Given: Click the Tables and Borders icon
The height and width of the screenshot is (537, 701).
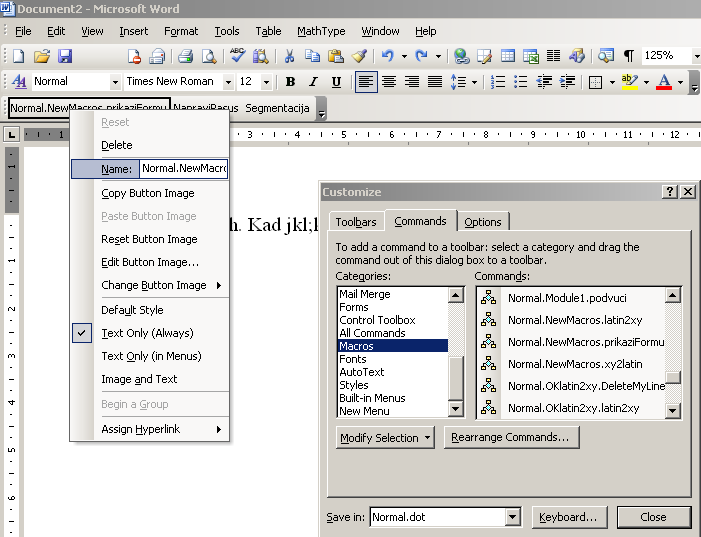Looking at the screenshot, I should 485,56.
